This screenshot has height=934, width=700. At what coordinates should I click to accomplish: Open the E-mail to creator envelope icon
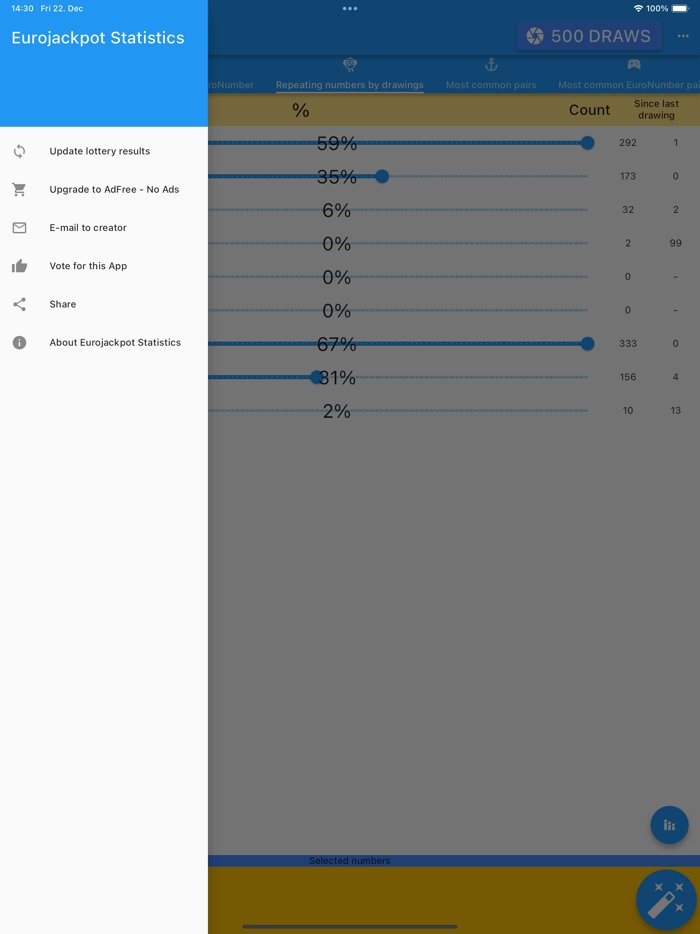pyautogui.click(x=18, y=227)
